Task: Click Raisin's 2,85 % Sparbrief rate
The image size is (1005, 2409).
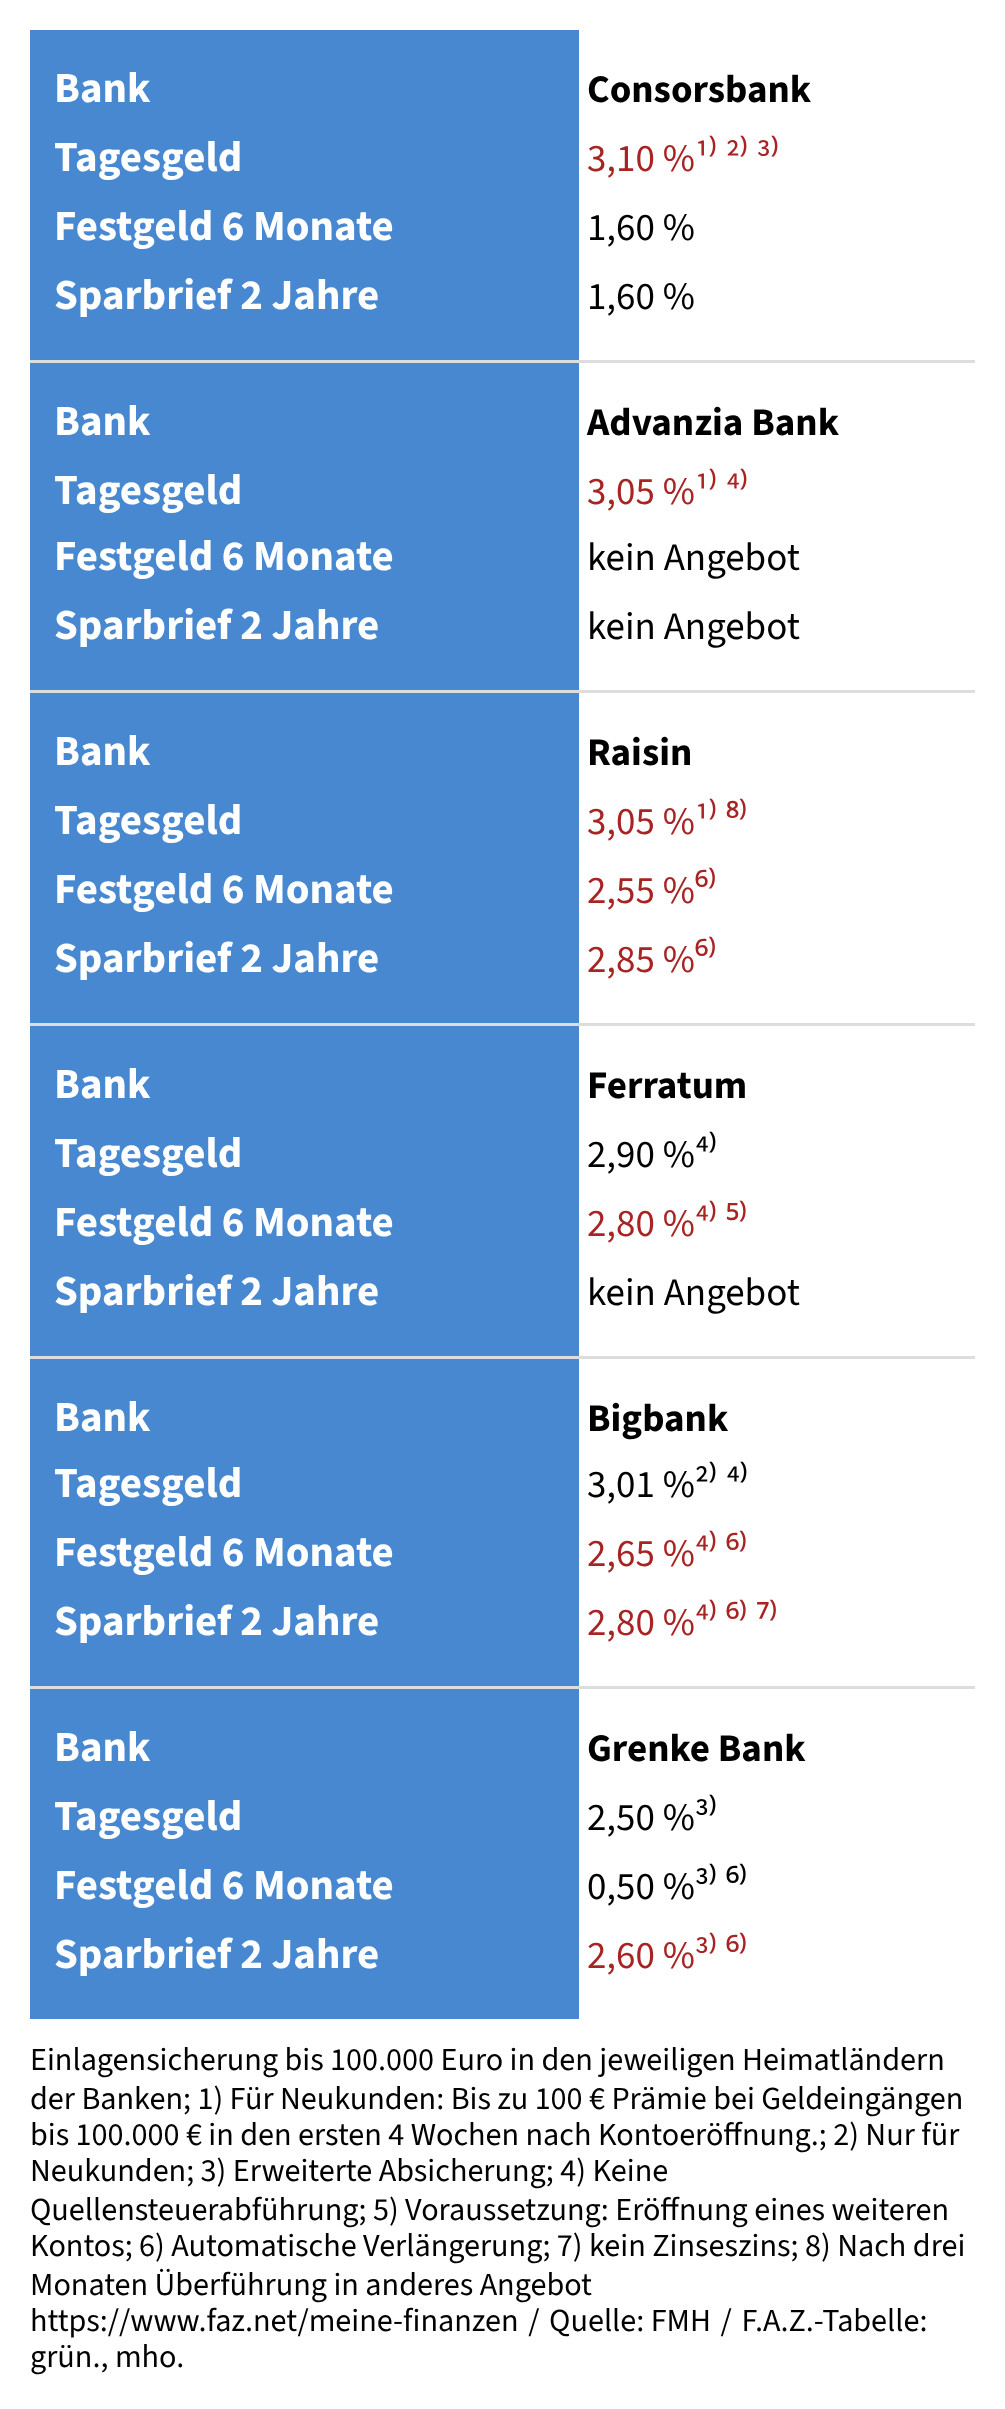Action: [641, 960]
